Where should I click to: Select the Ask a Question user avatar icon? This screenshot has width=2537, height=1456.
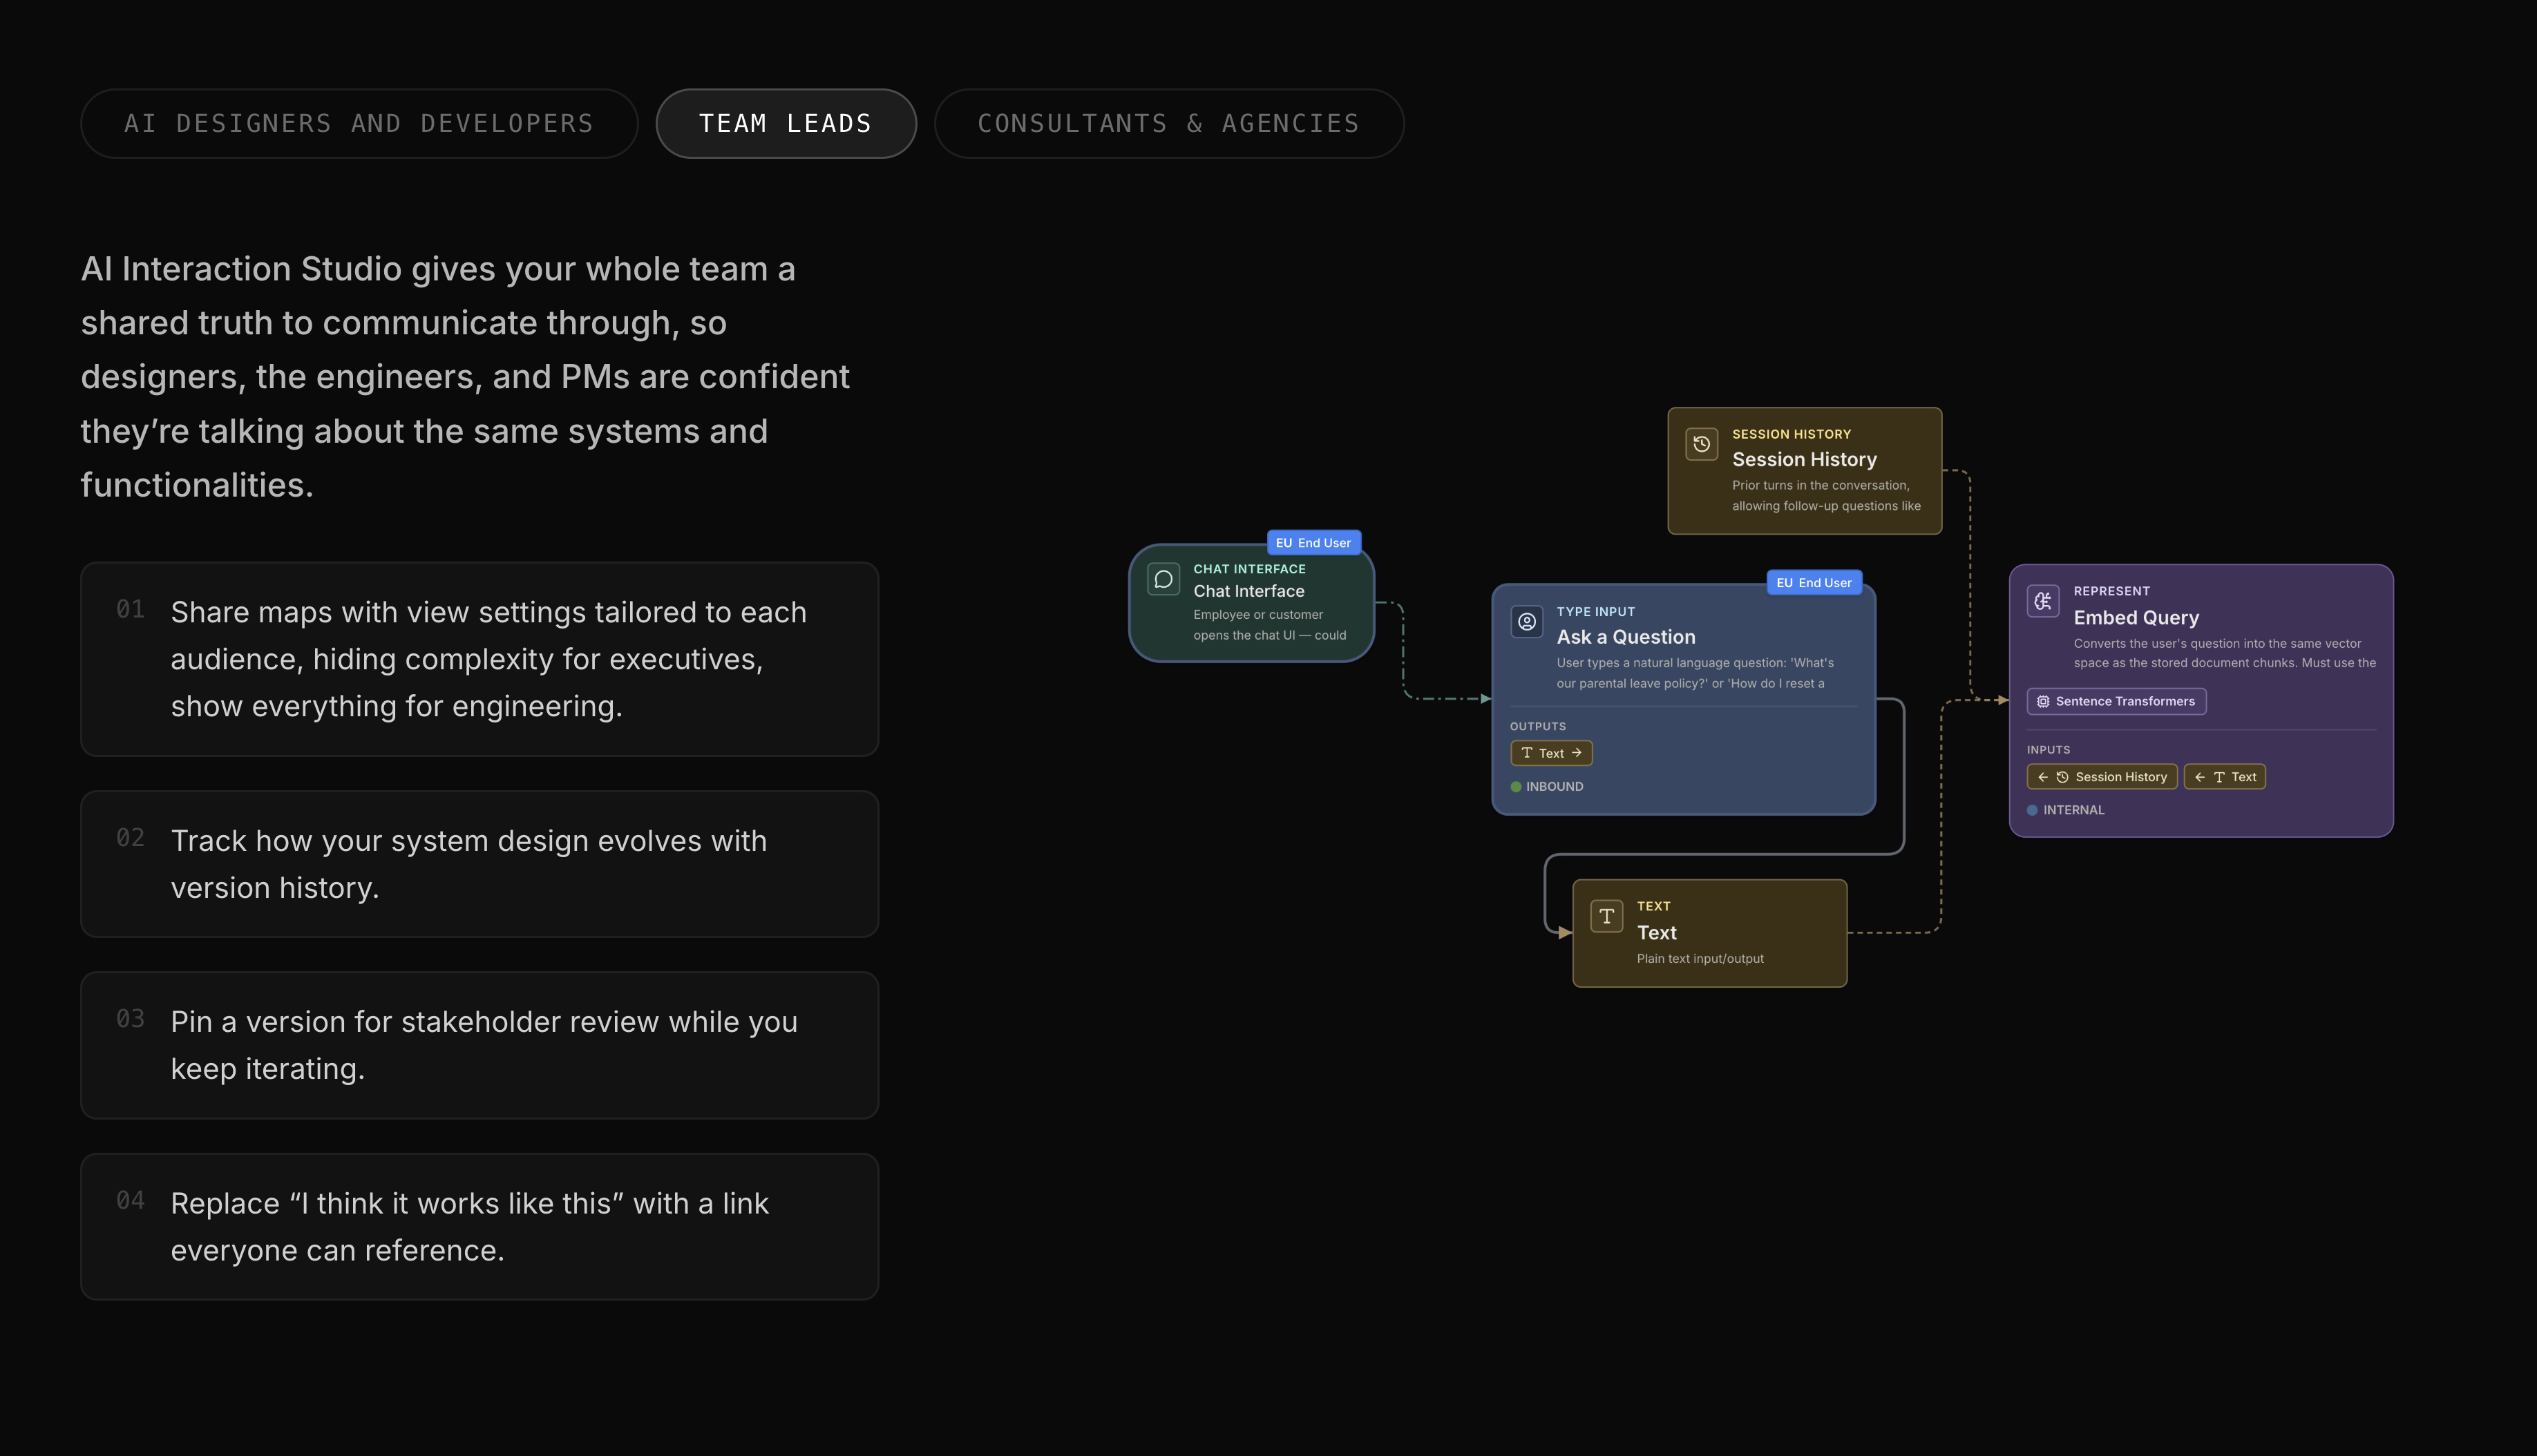pos(1527,621)
